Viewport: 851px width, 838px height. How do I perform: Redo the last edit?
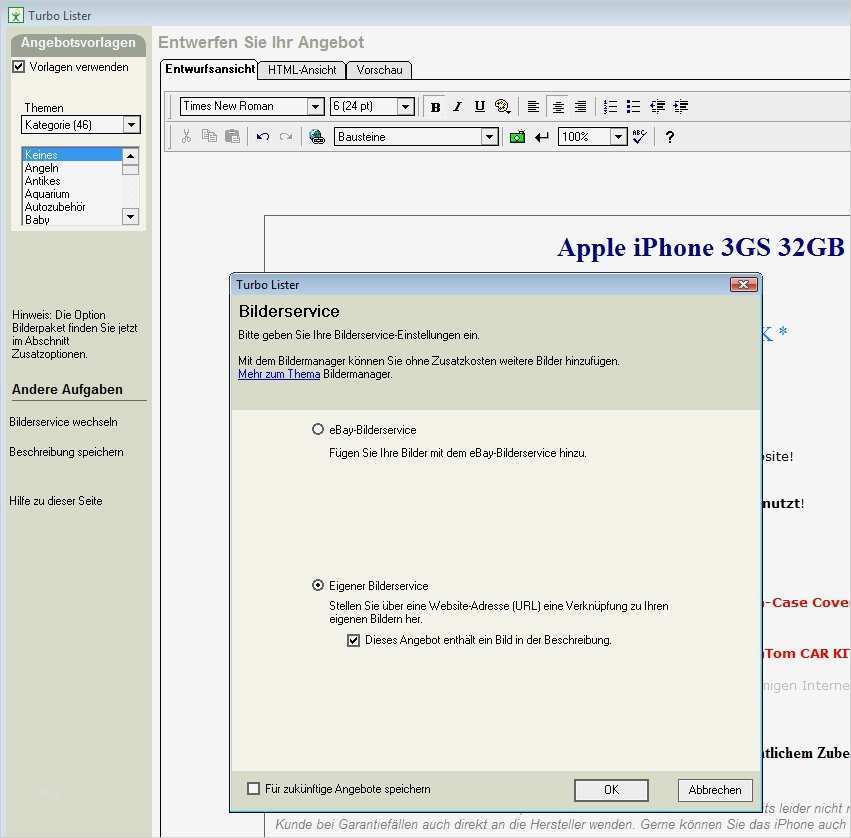286,137
